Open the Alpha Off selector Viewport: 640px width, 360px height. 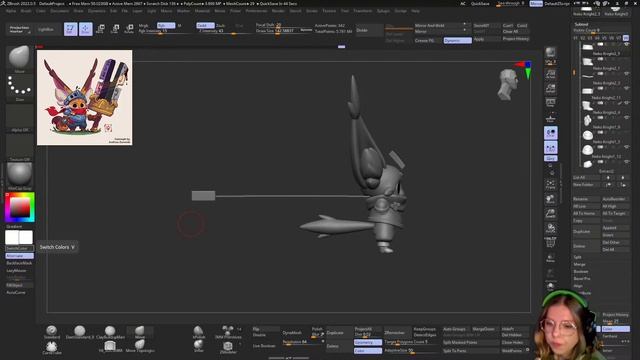point(19,118)
